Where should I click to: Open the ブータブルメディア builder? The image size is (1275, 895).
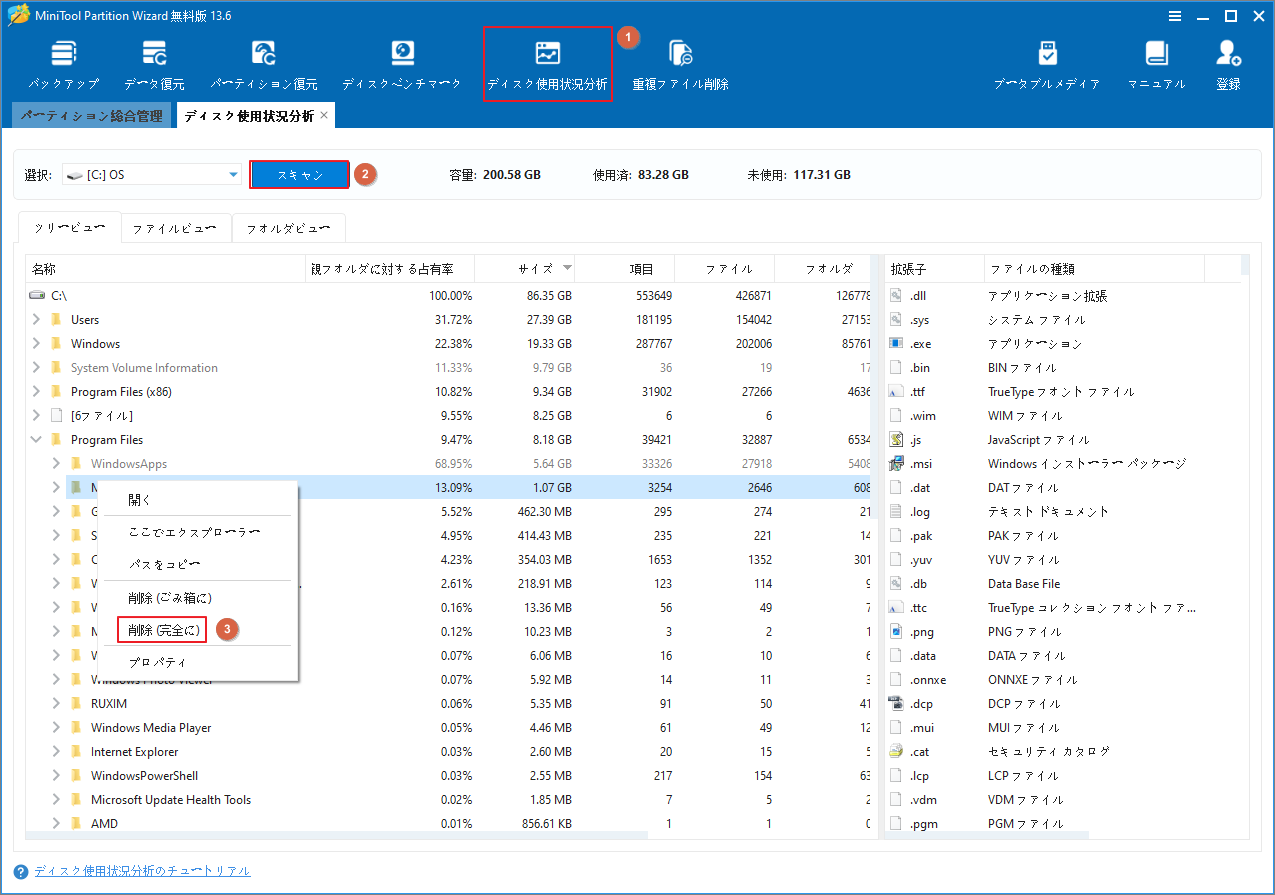point(1047,65)
